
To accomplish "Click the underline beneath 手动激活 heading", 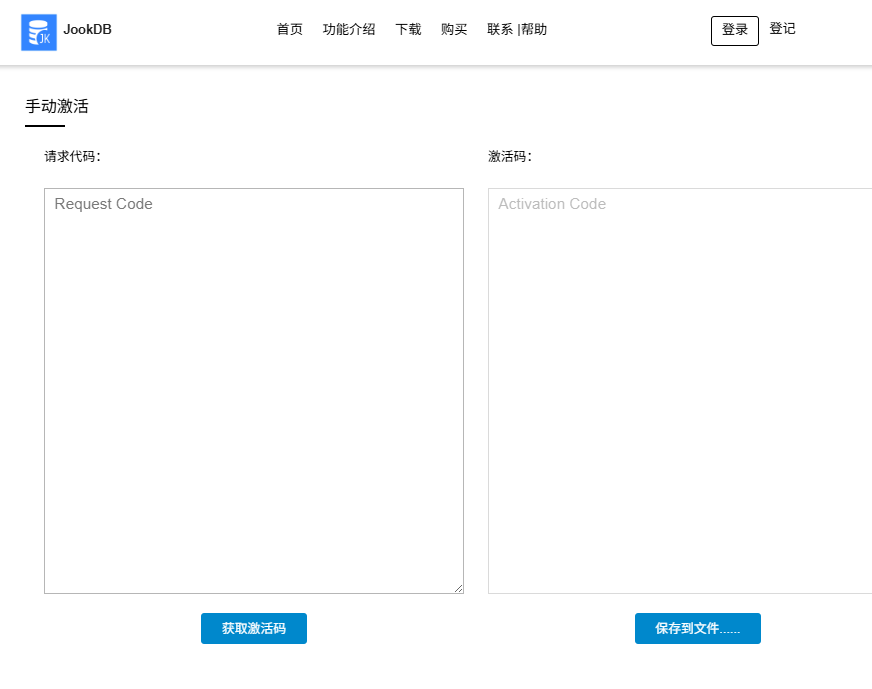I will tap(45, 126).
